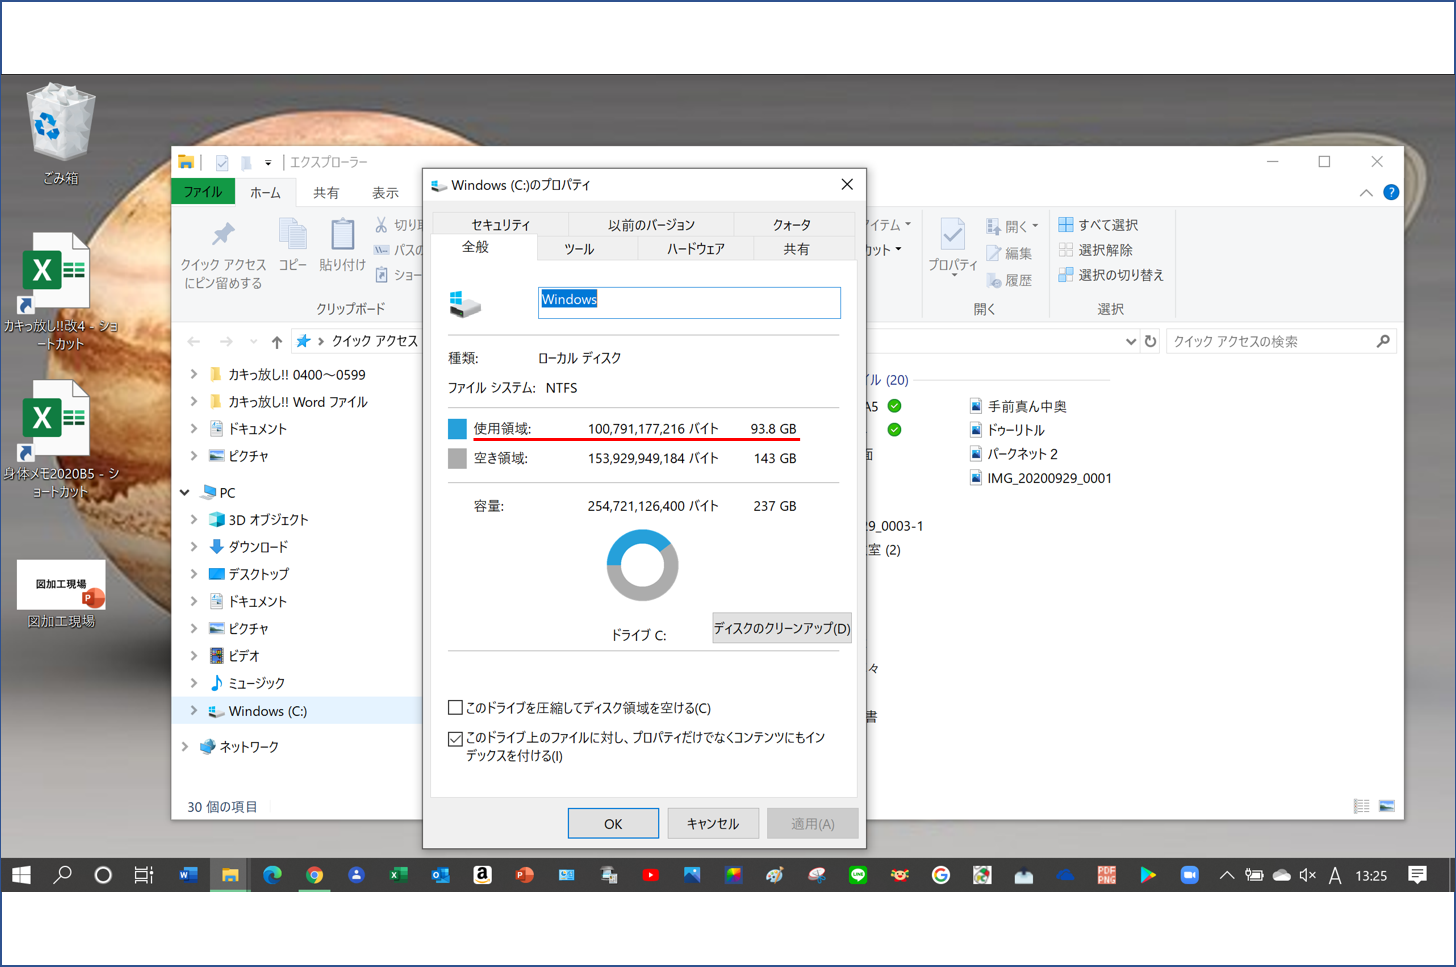Expand the ダウンロード tree node
The width and height of the screenshot is (1456, 967).
[x=194, y=547]
